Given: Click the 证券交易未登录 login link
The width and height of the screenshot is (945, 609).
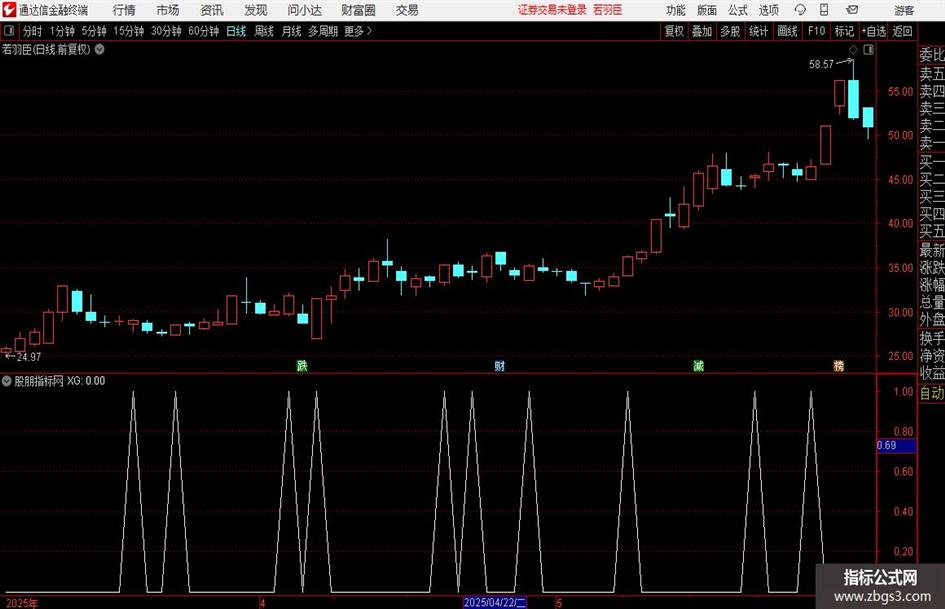Looking at the screenshot, I should coord(552,10).
